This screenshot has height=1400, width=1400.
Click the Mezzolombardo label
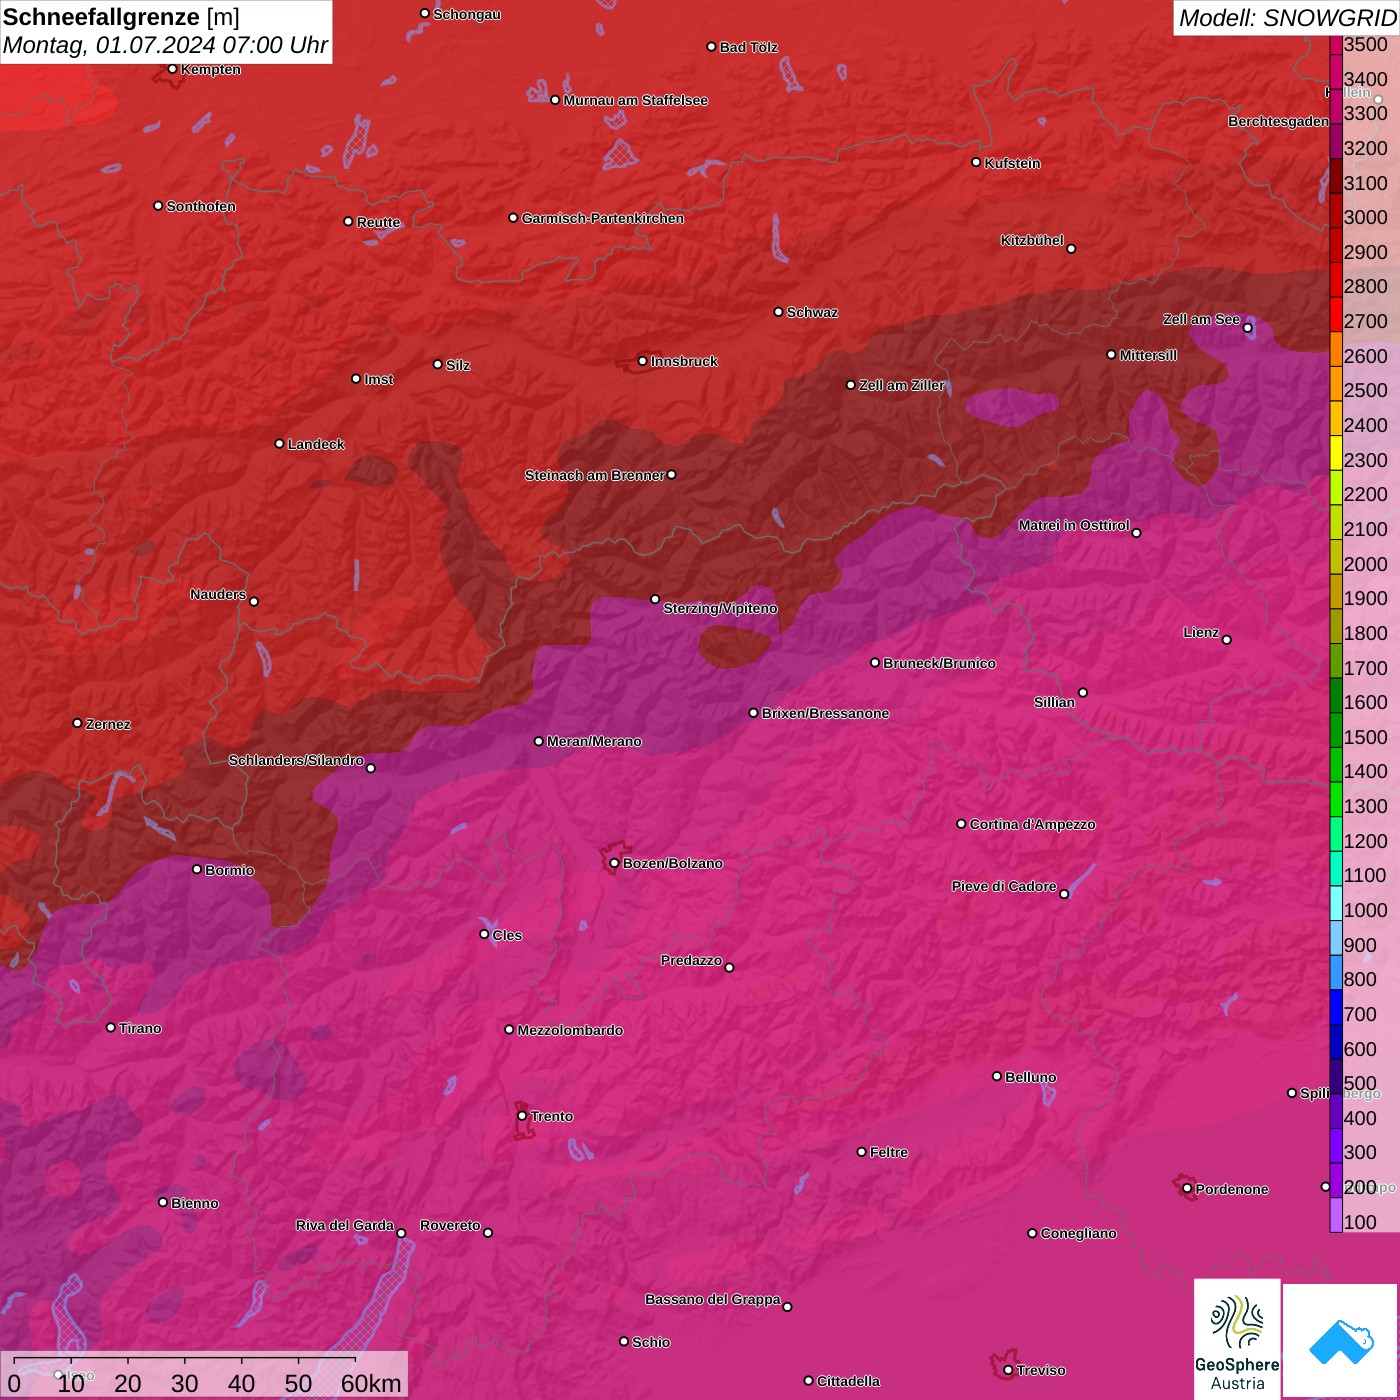(570, 1030)
